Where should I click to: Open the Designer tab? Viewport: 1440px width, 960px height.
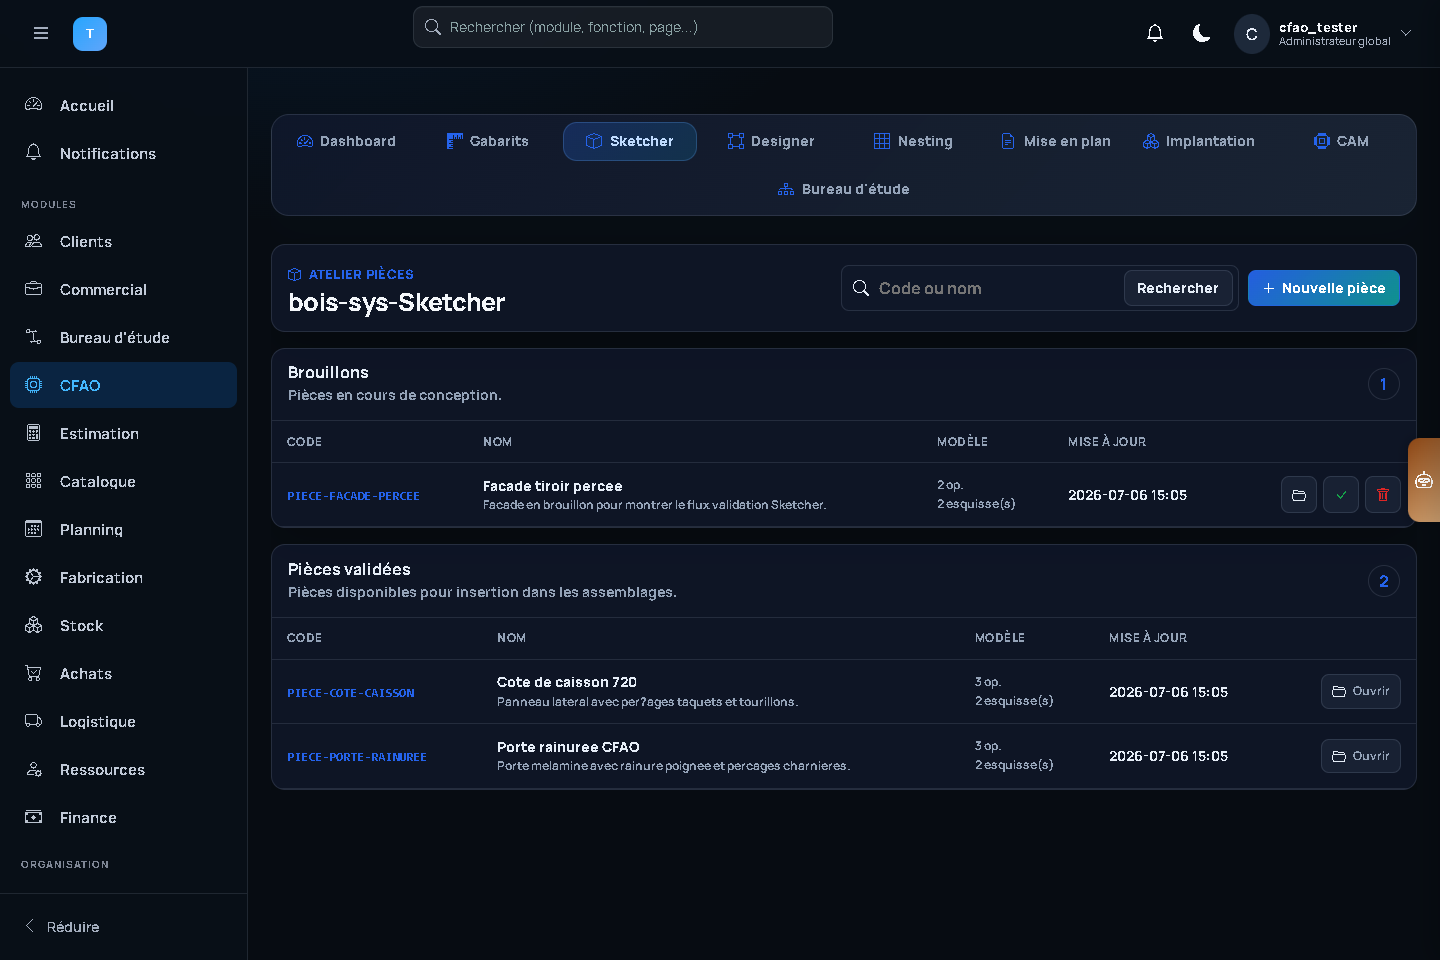771,141
